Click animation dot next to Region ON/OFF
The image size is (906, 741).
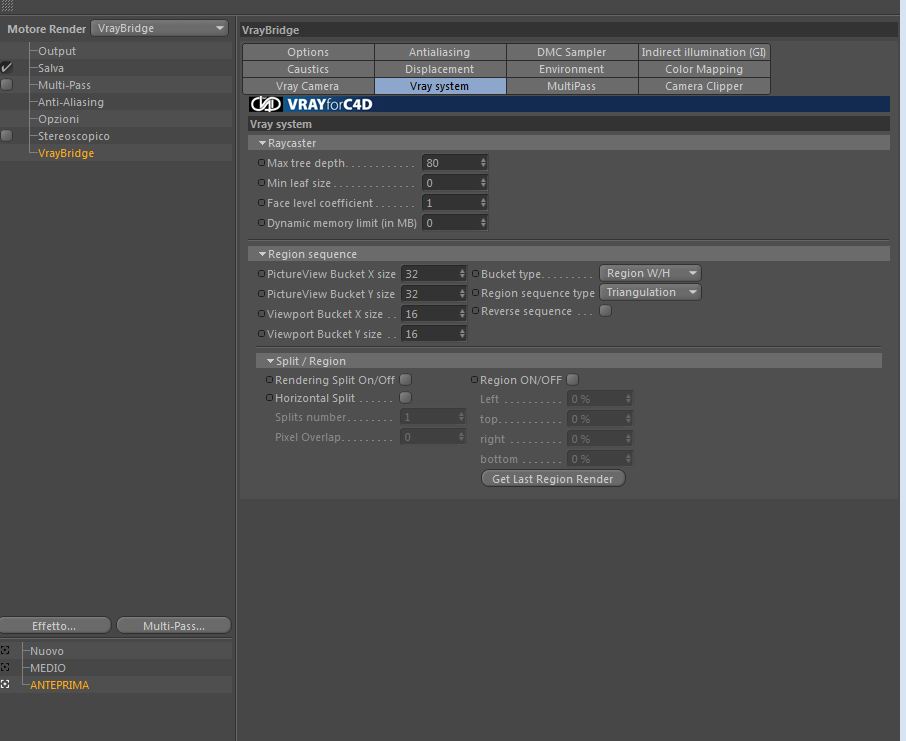coord(474,380)
